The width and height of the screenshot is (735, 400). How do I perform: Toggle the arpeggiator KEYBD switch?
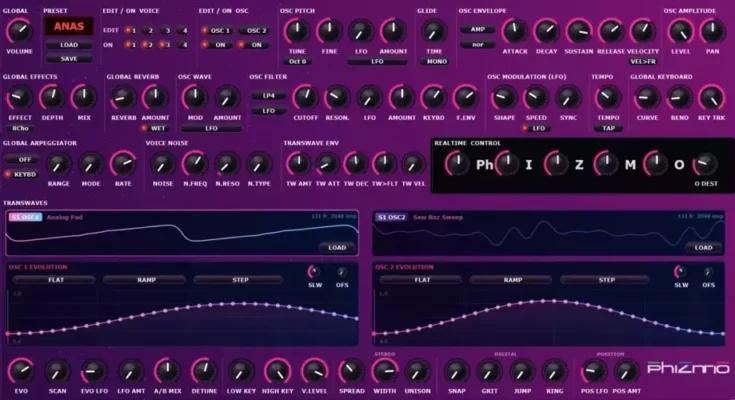[21, 174]
